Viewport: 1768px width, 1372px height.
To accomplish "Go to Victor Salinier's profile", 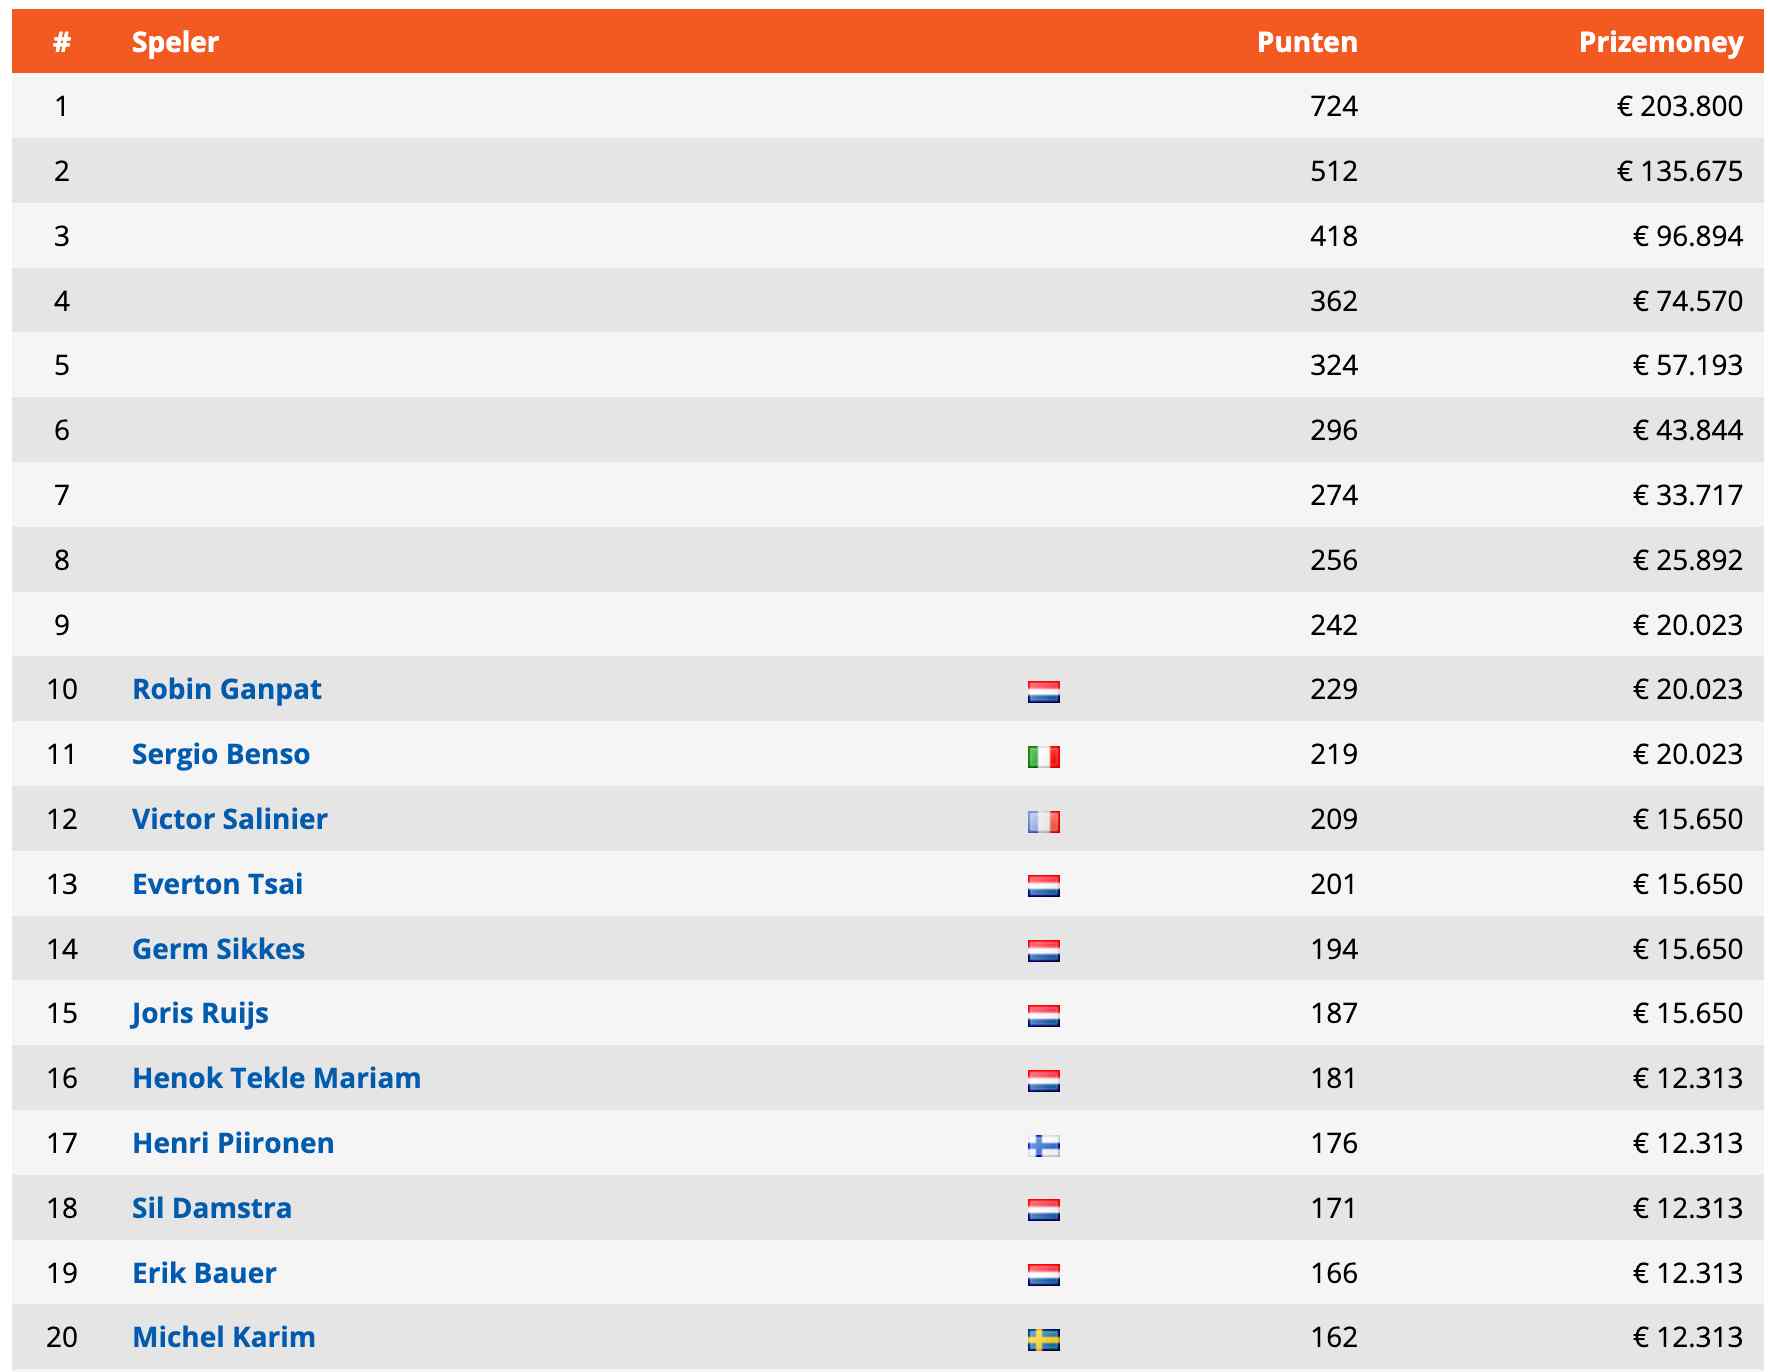I will coord(229,819).
